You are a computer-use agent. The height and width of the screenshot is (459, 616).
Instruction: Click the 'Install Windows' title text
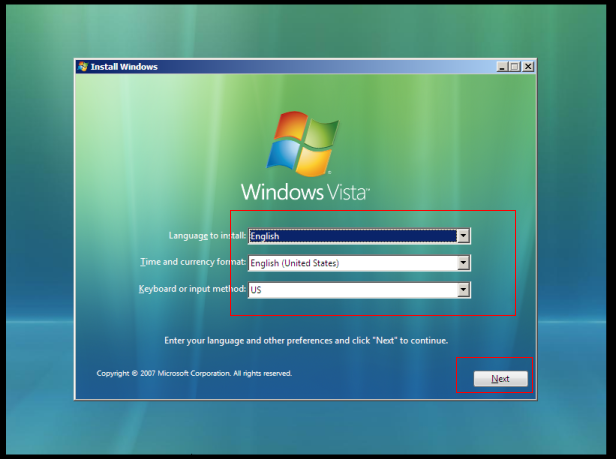pyautogui.click(x=124, y=67)
